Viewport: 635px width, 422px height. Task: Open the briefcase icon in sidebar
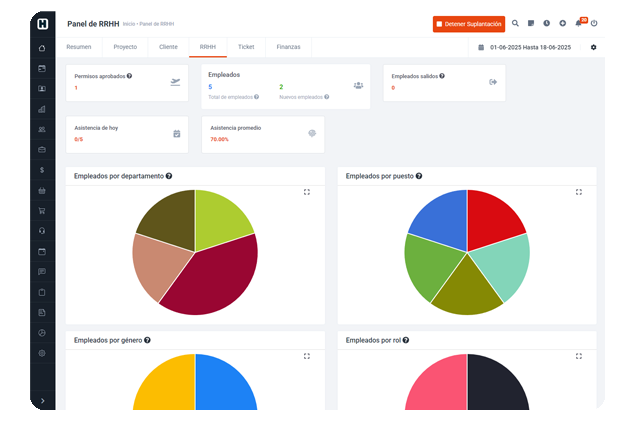click(x=42, y=150)
